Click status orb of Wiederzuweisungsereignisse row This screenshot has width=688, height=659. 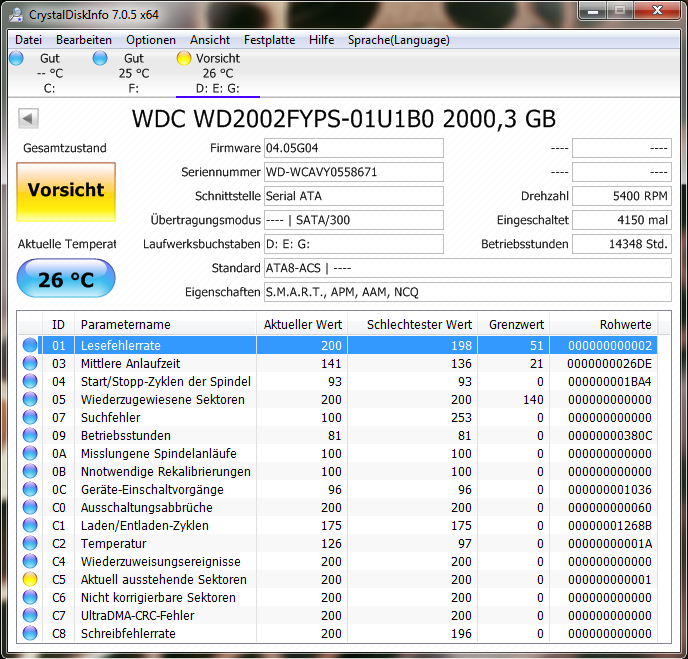30,561
